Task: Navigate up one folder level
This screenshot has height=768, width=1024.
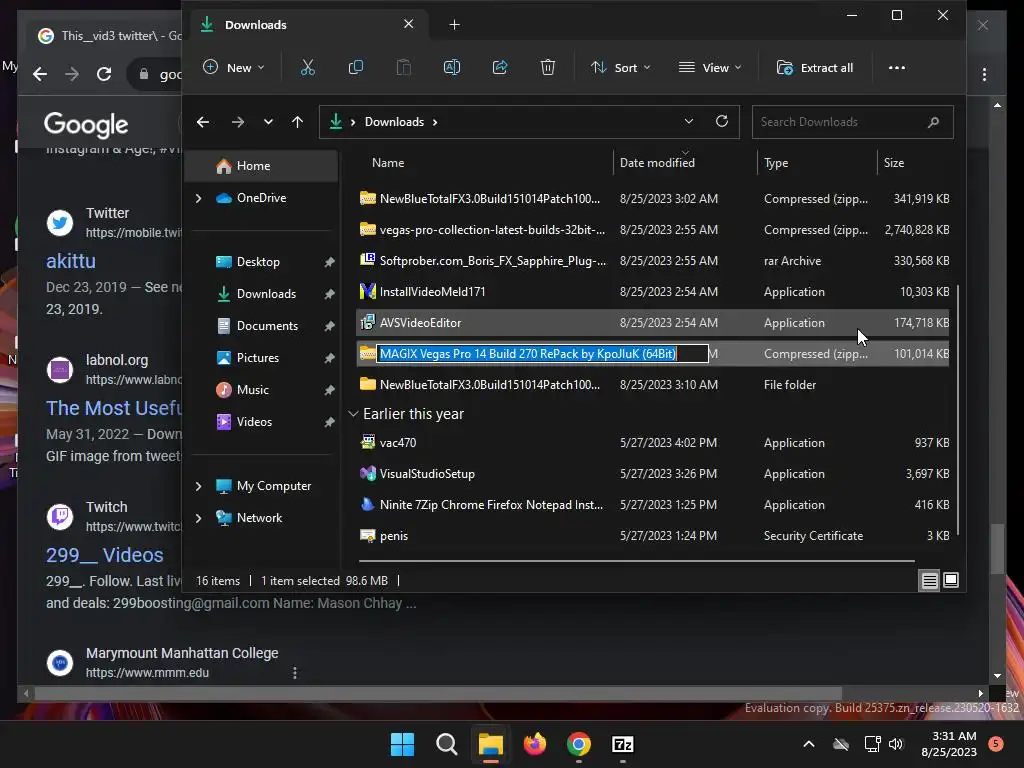Action: tap(297, 121)
